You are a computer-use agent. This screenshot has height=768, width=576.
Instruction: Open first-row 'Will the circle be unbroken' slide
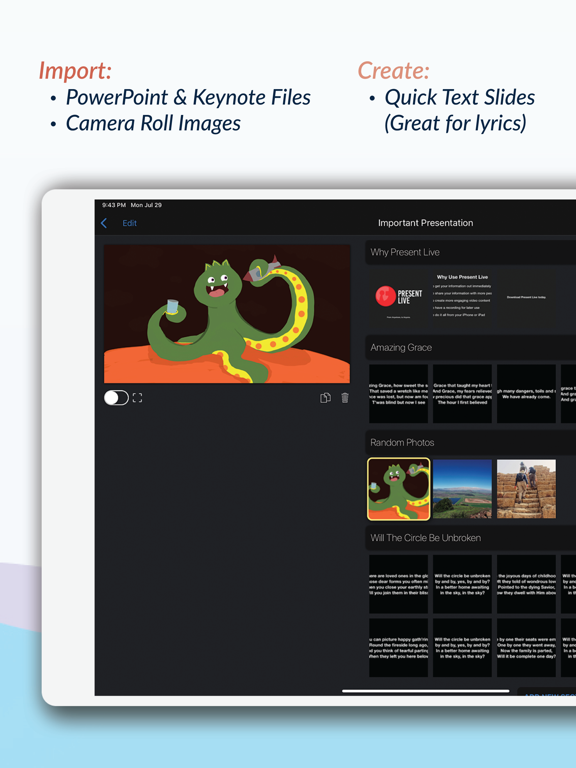tap(462, 584)
